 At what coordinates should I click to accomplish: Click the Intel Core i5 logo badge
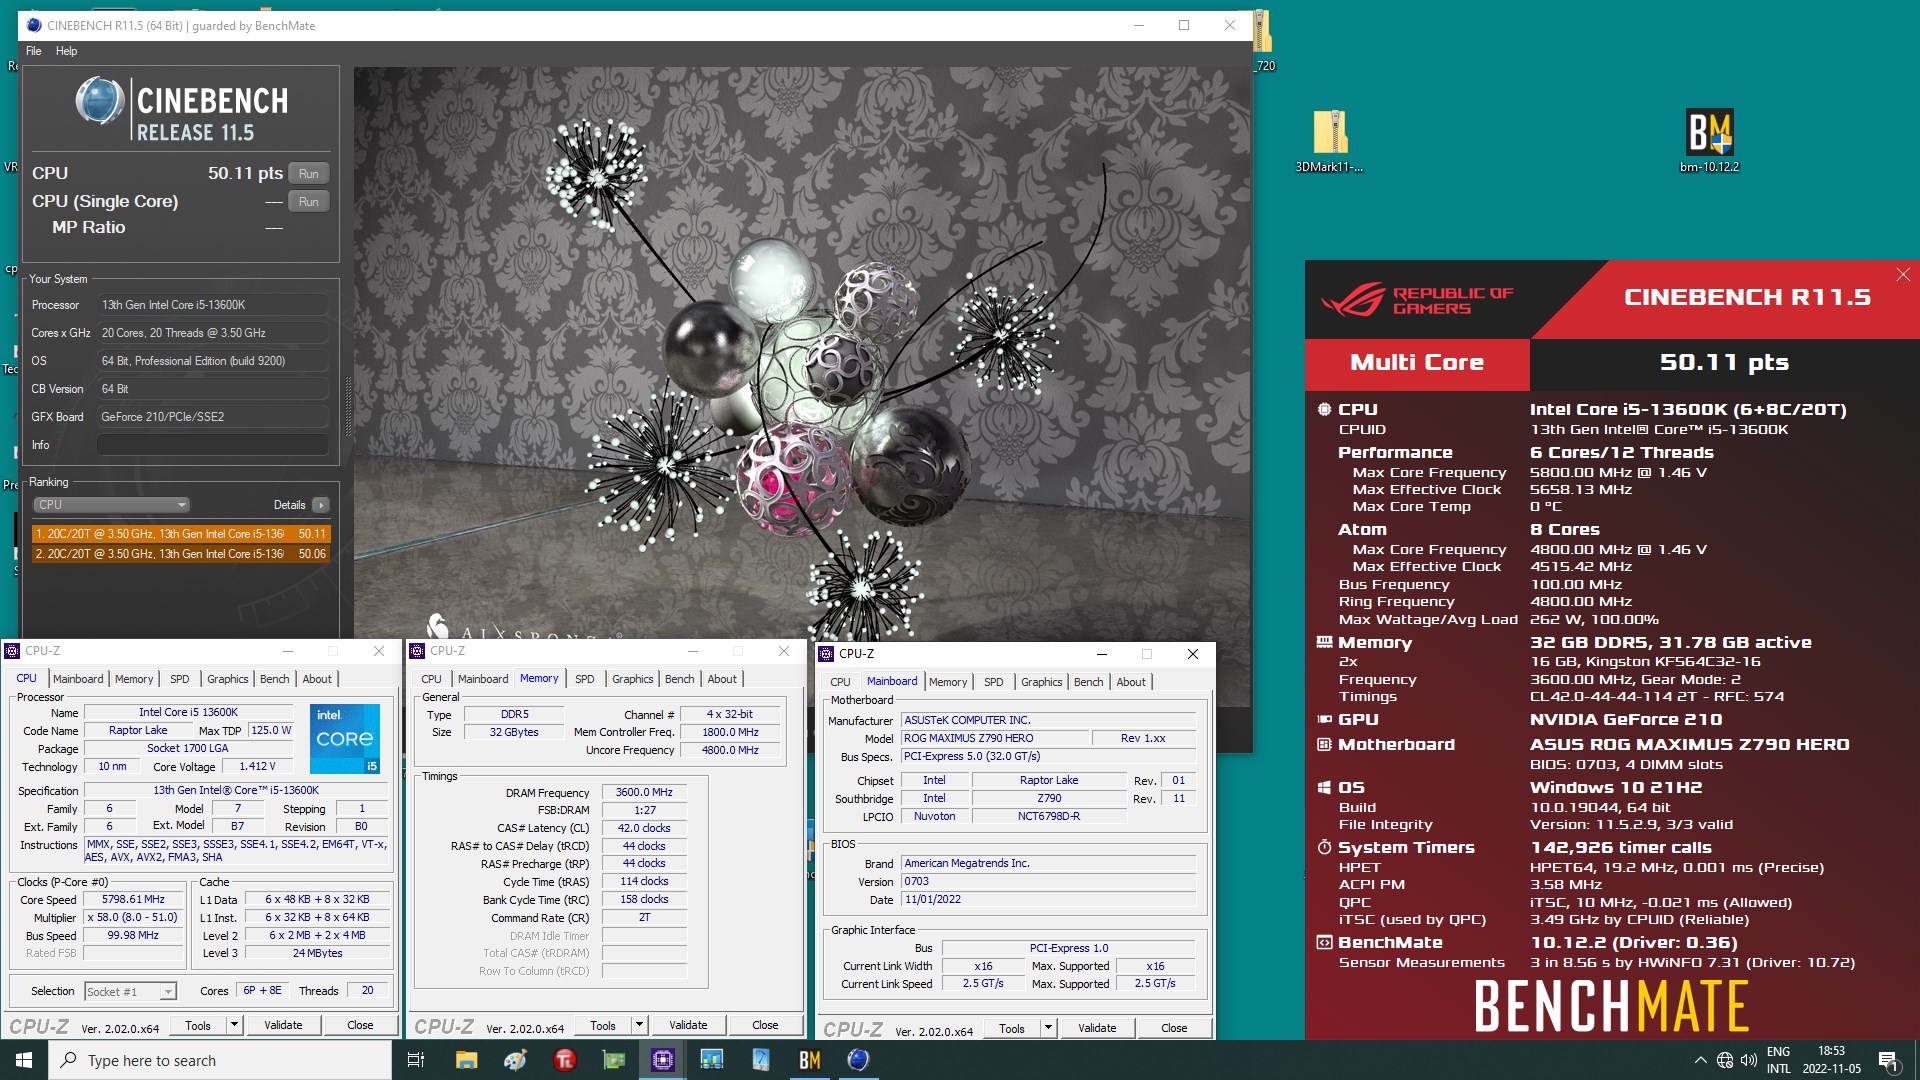[345, 739]
